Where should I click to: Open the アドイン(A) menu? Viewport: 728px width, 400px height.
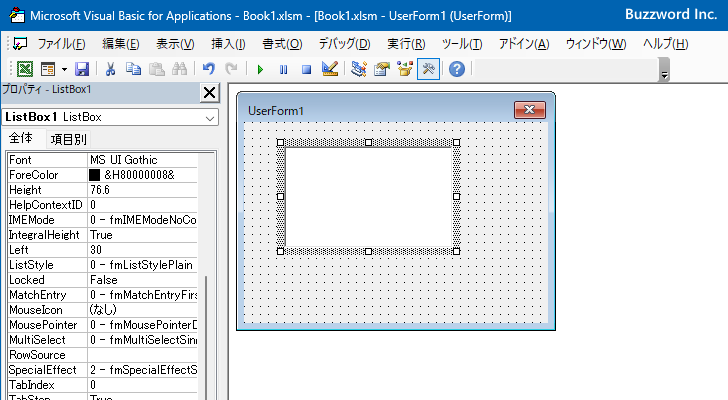click(524, 44)
